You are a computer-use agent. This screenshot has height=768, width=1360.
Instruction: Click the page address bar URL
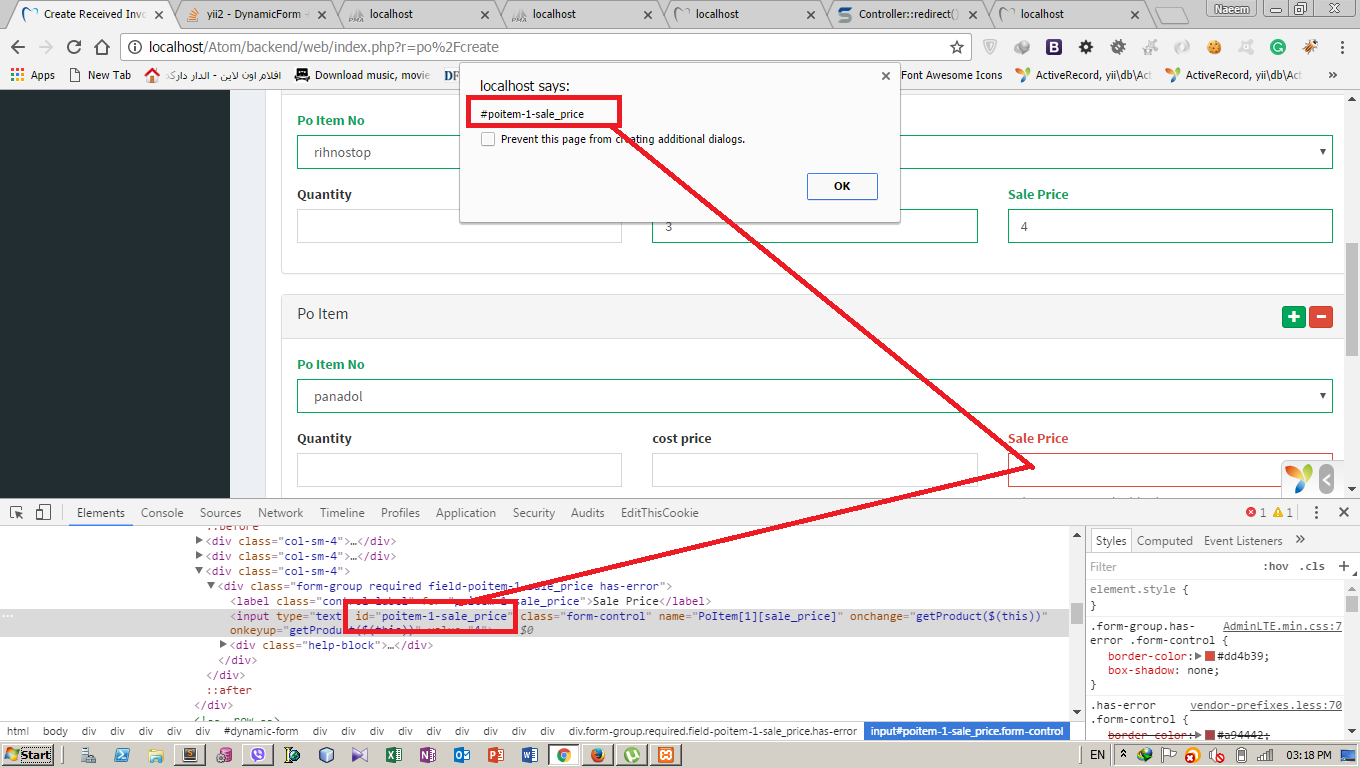[323, 47]
